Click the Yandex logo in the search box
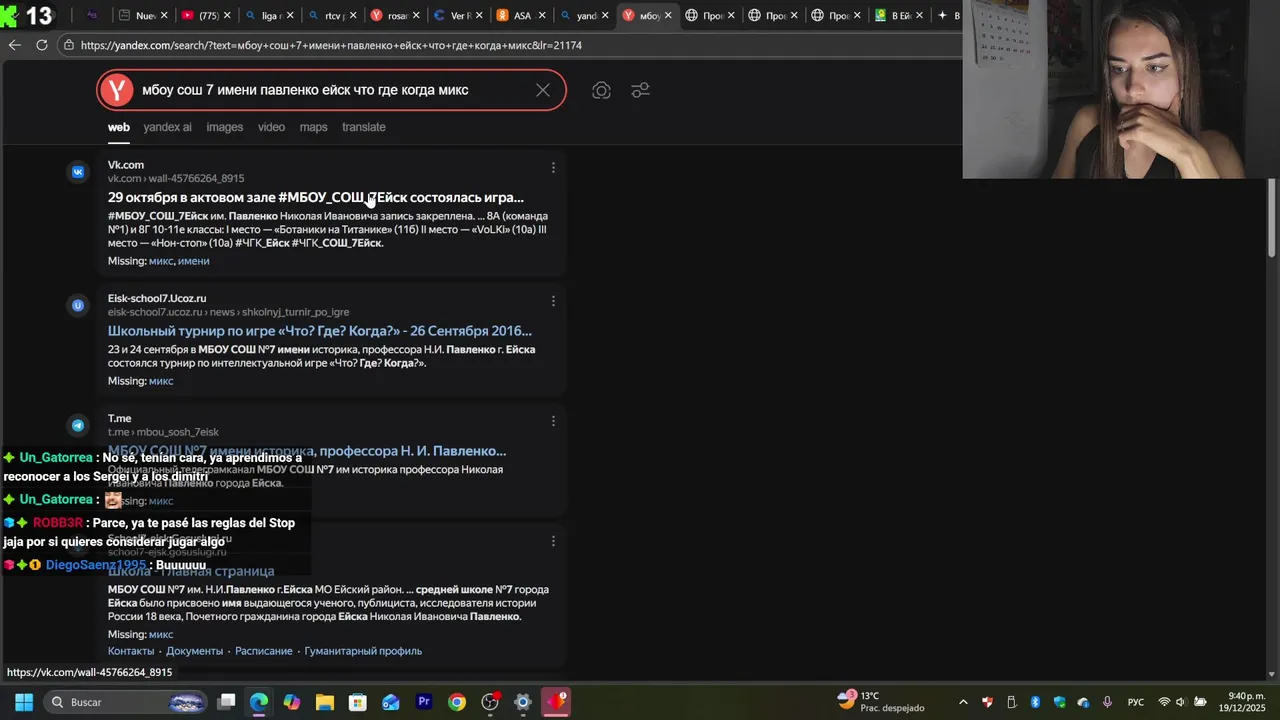The image size is (1280, 720). point(117,90)
